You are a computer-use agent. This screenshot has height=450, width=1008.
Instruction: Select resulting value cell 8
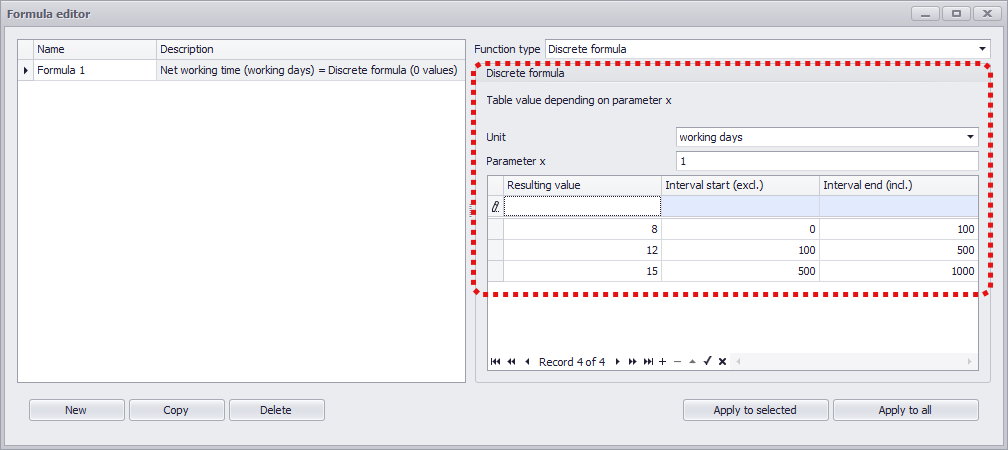coord(582,230)
